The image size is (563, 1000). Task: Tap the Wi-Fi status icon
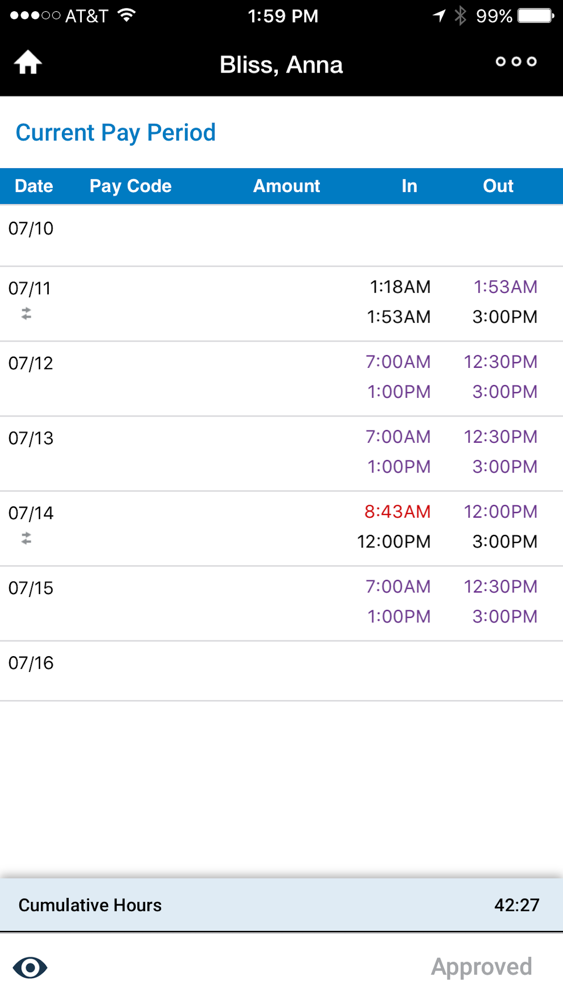pos(127,15)
